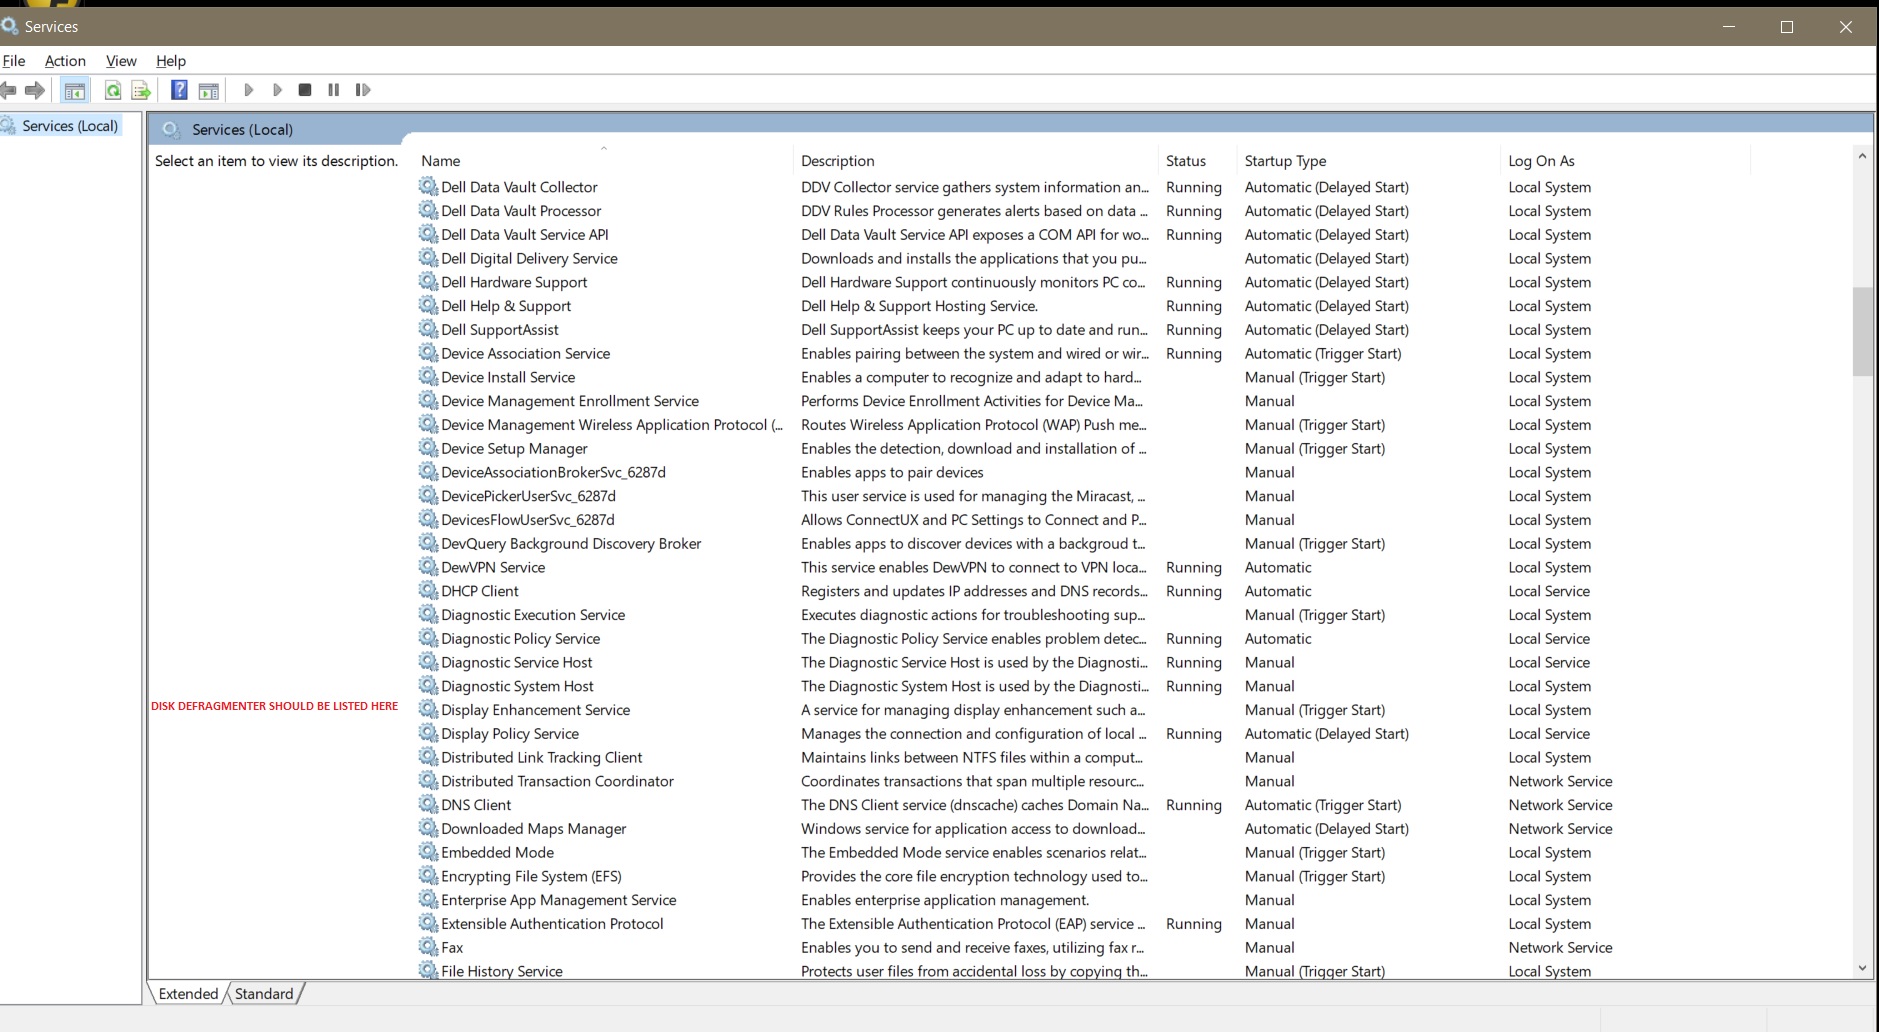Click gear icon beside Diagnostic Policy Service

pyautogui.click(x=428, y=638)
